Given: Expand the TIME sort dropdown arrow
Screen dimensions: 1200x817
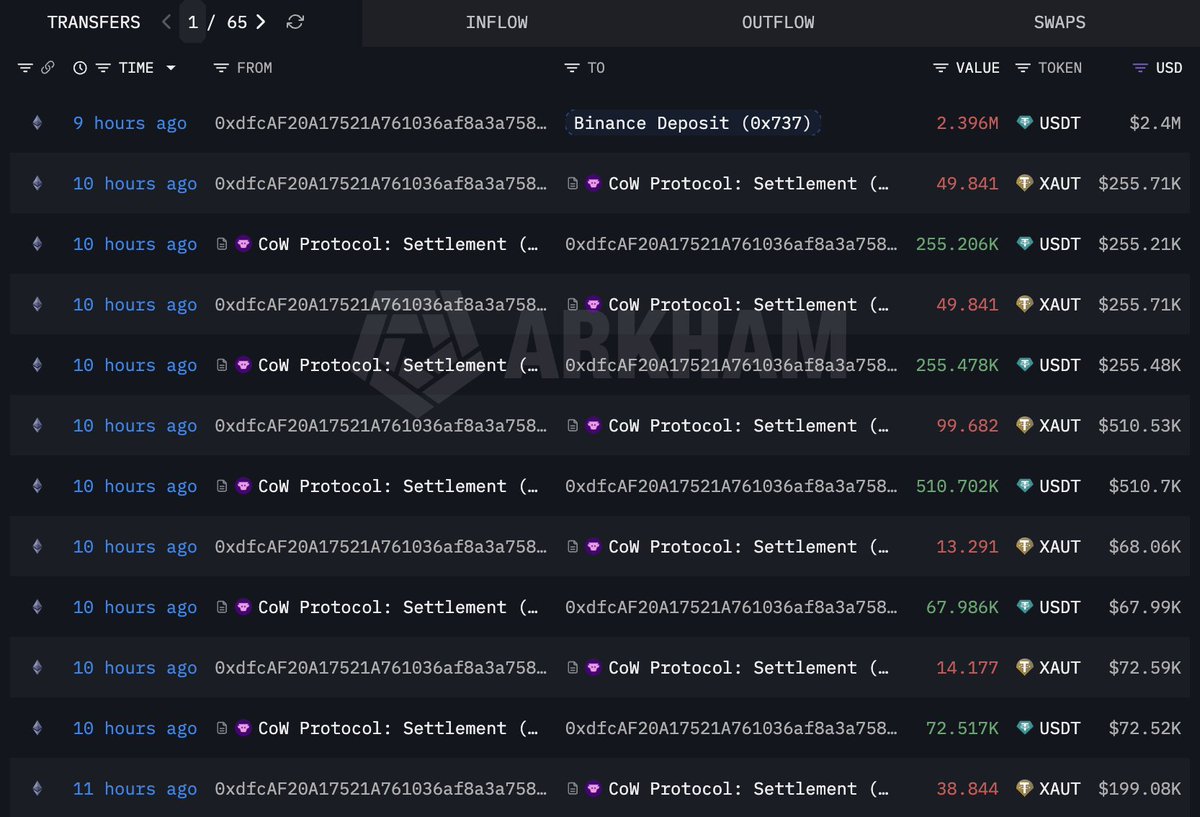Looking at the screenshot, I should click(x=171, y=68).
